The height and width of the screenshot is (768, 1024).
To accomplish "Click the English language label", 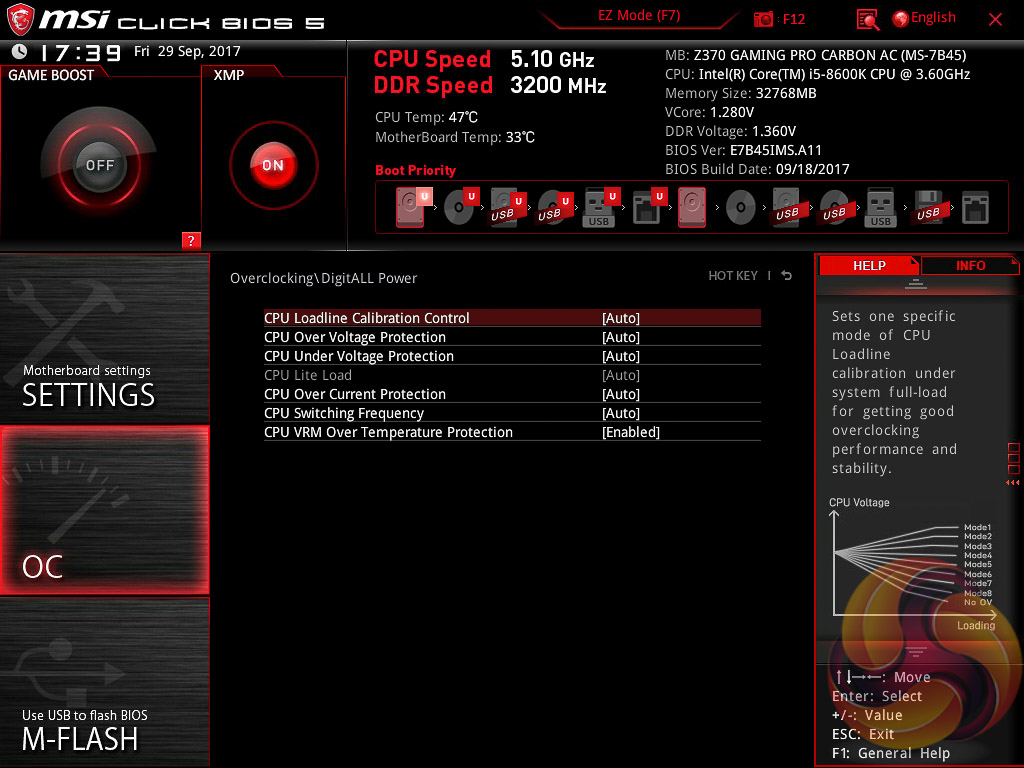I will tap(933, 18).
